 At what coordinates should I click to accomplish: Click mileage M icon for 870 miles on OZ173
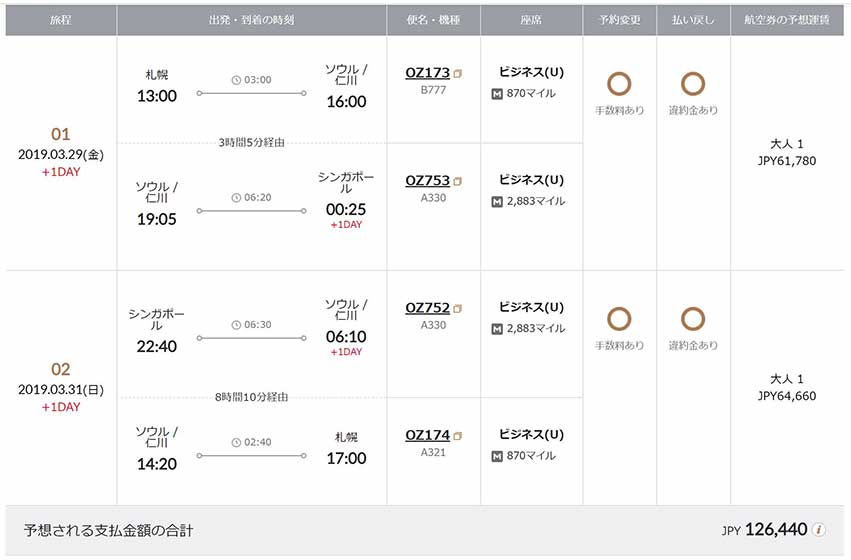point(497,94)
